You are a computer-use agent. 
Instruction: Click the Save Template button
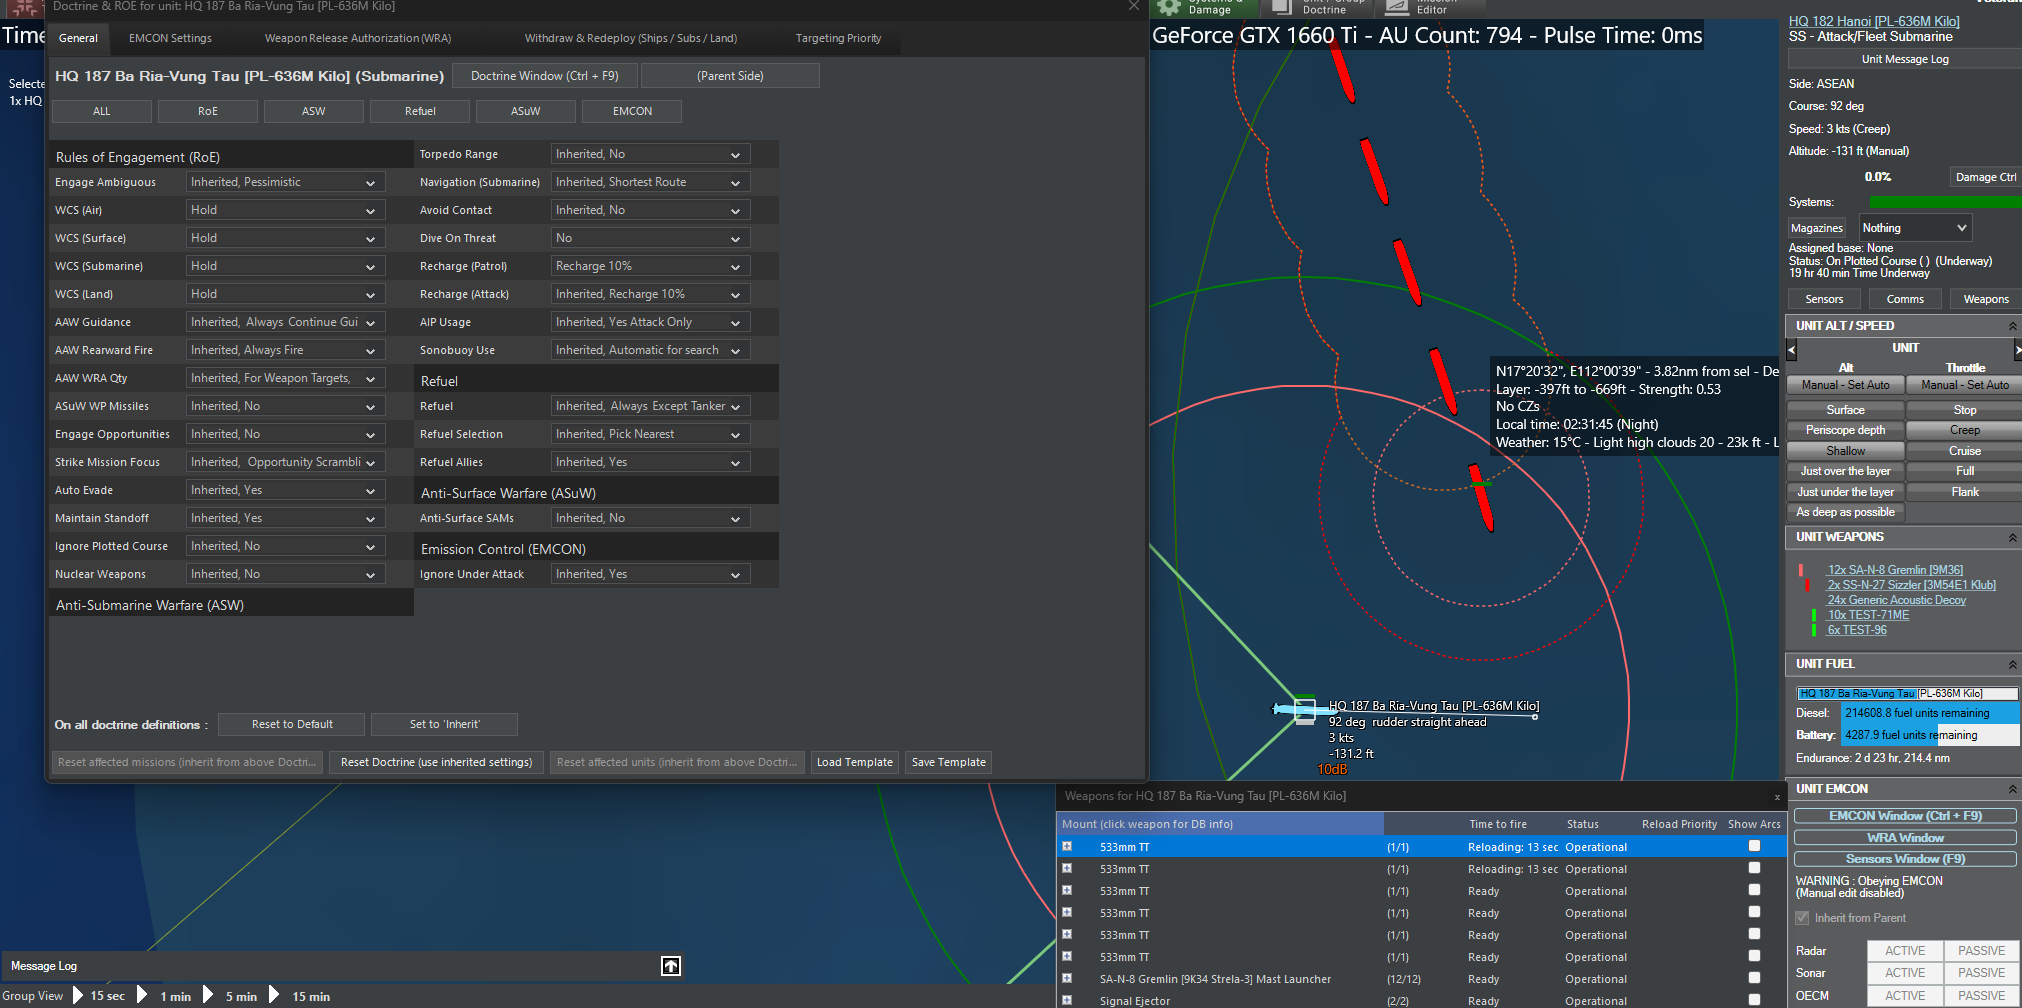click(x=949, y=762)
